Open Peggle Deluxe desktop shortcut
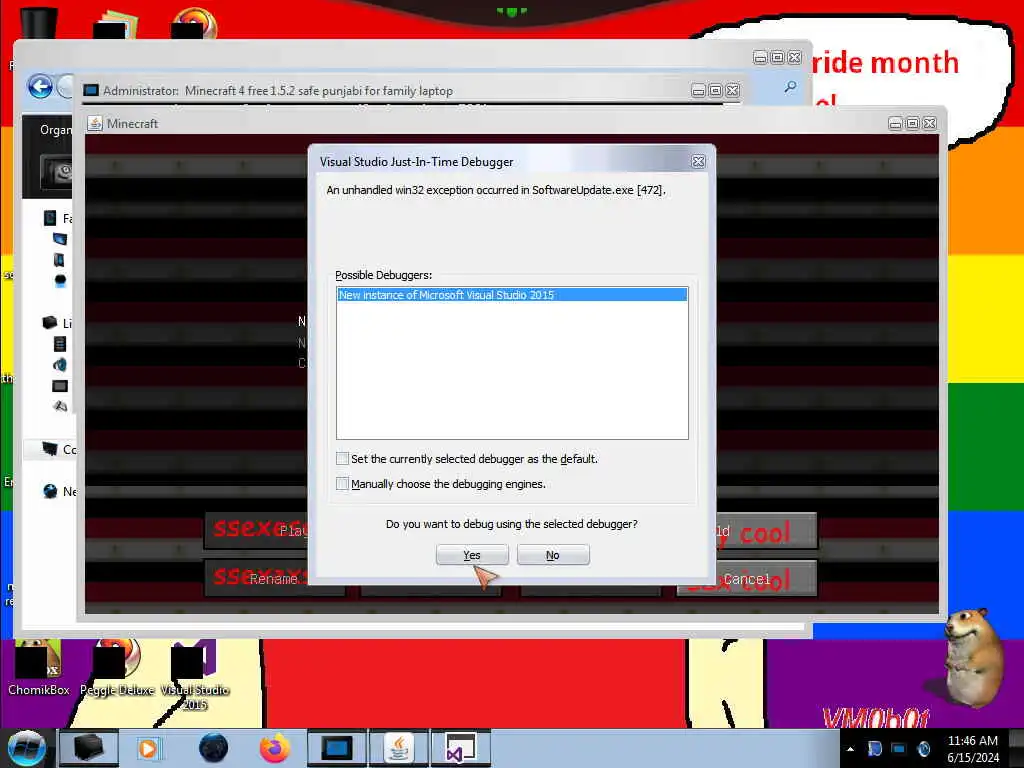The width and height of the screenshot is (1024, 768). (117, 668)
